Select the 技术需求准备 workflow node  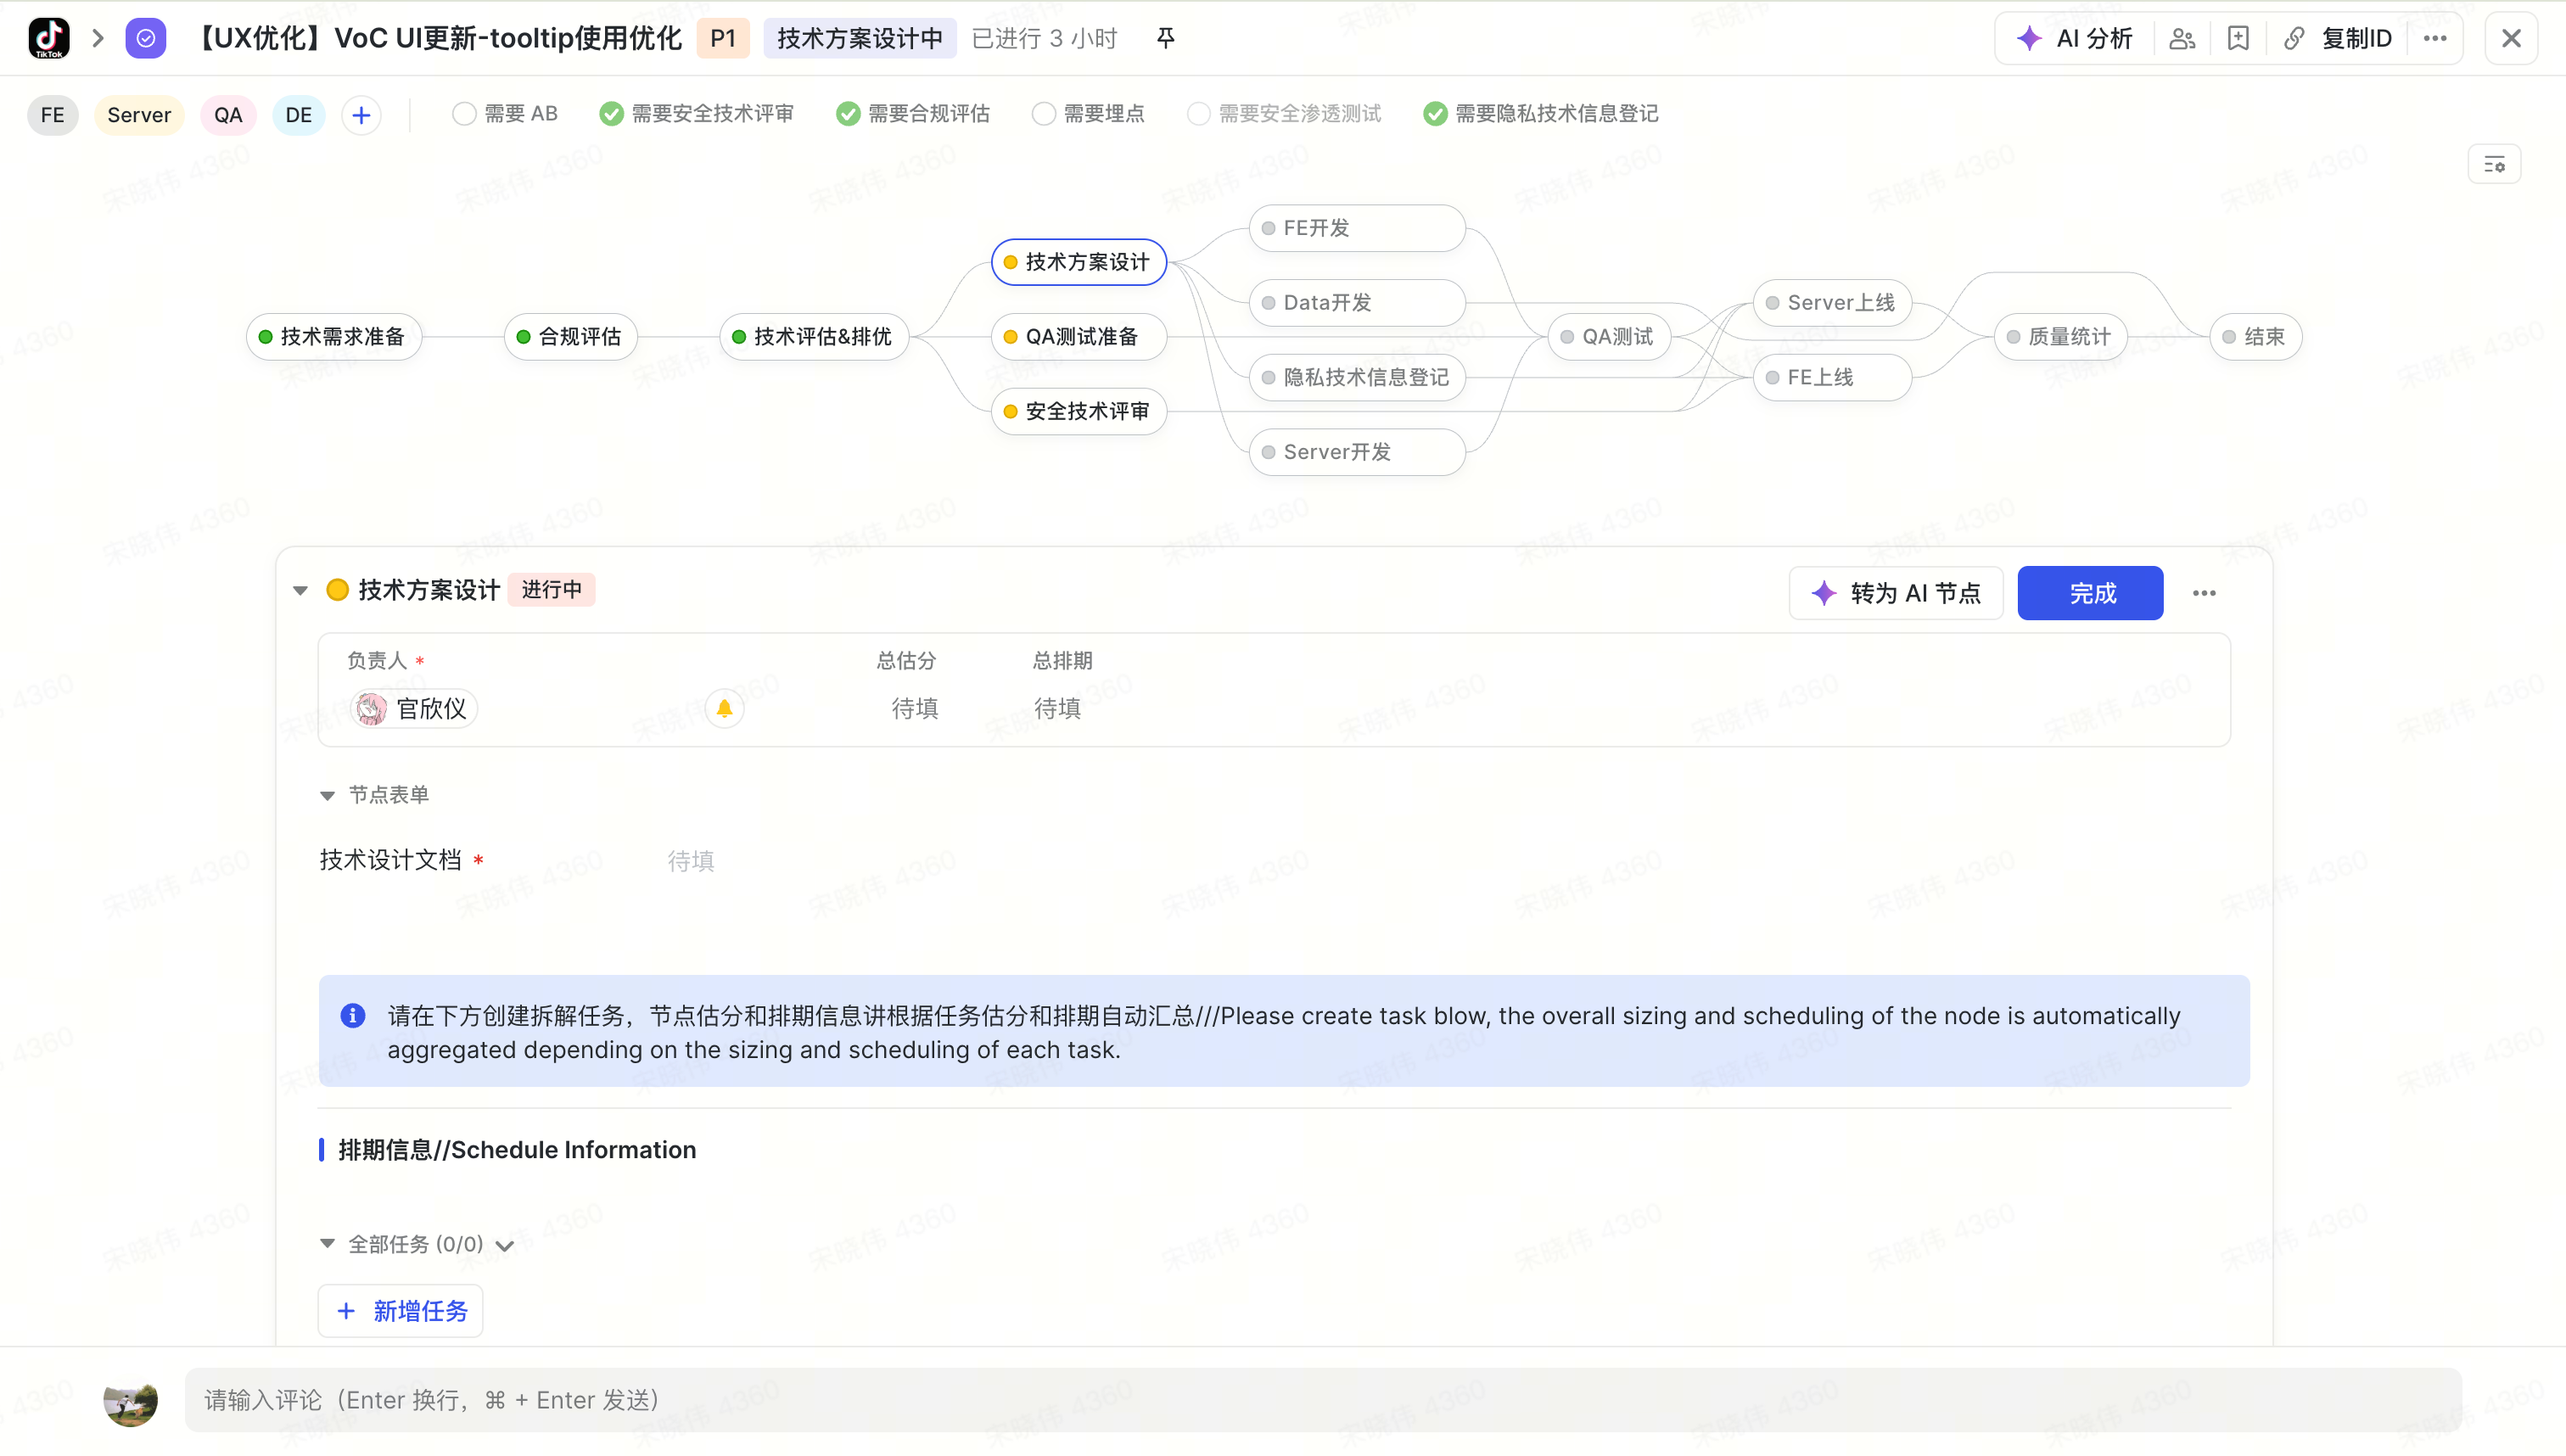click(x=333, y=336)
